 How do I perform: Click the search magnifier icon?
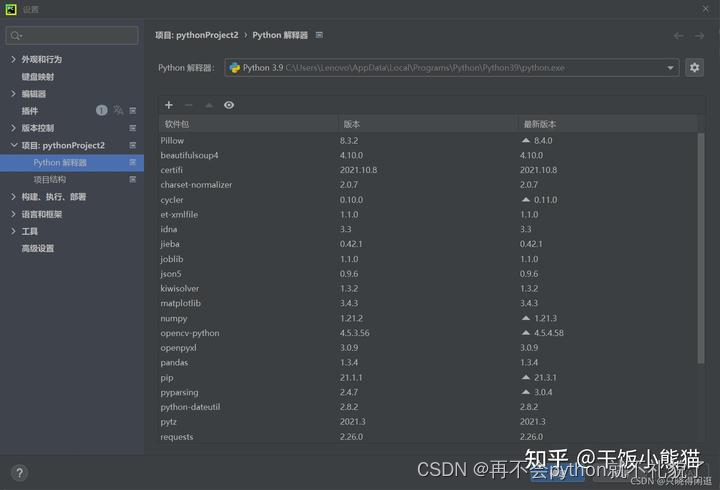click(16, 35)
